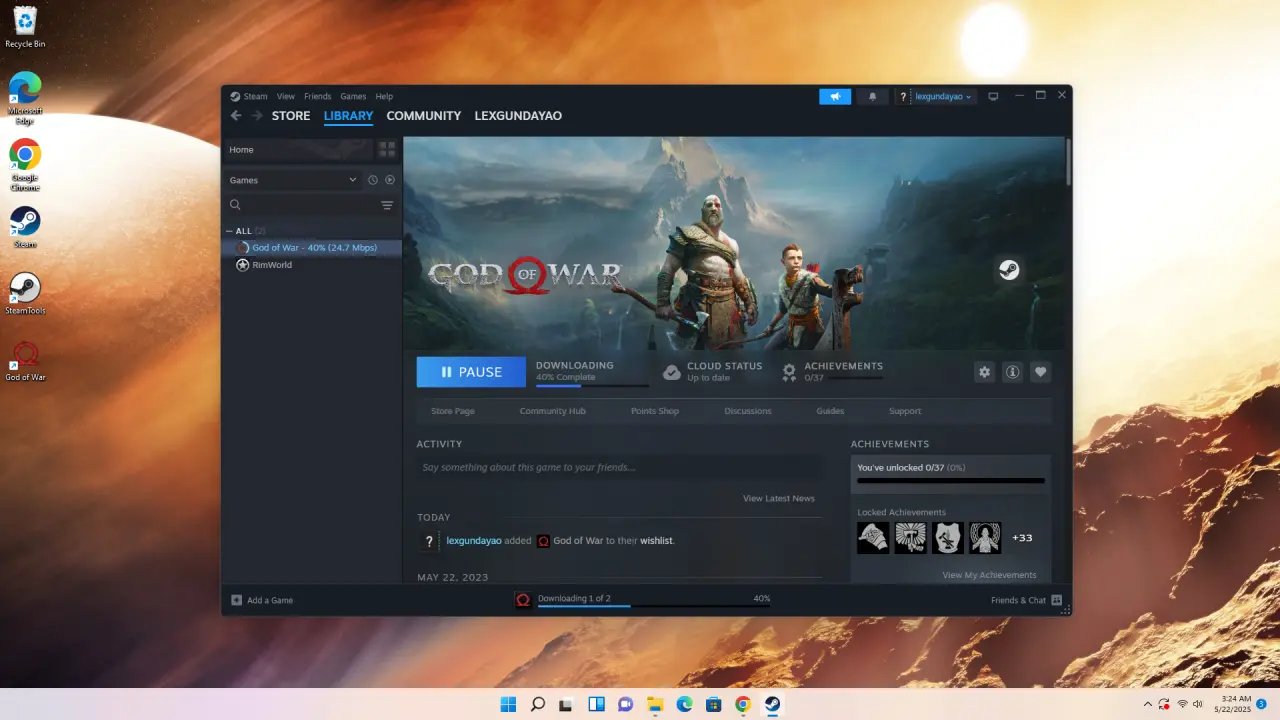Click View Latest News
This screenshot has width=1280, height=720.
coord(779,498)
